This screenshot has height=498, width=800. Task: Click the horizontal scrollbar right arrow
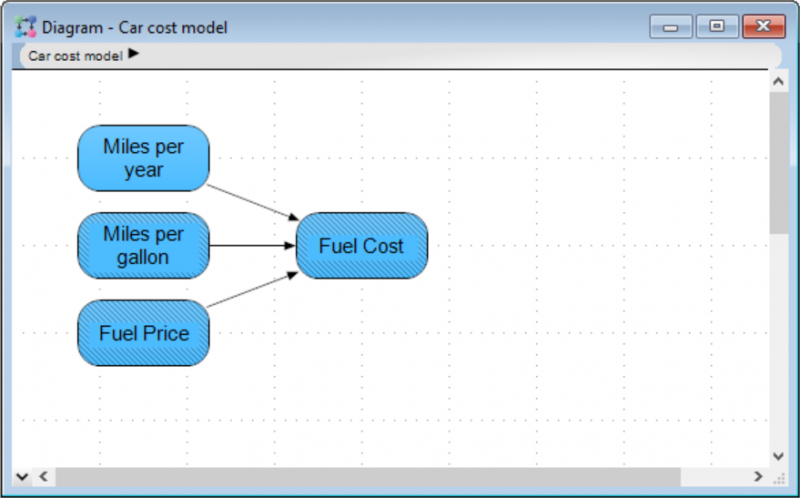point(758,476)
